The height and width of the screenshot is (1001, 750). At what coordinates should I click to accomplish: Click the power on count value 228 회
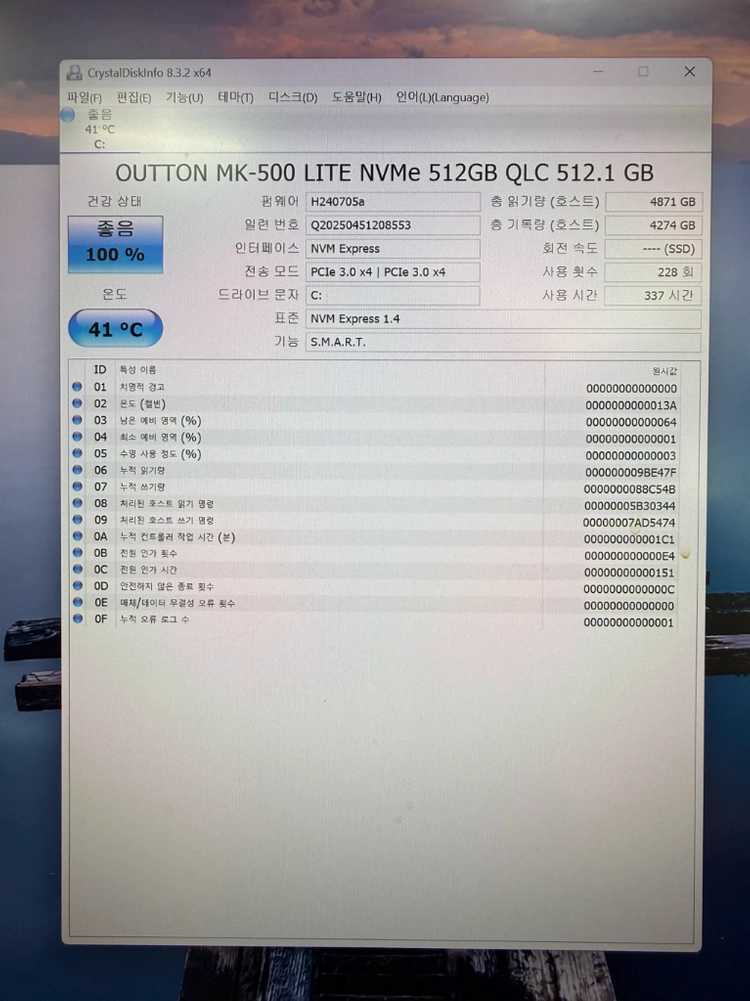[x=654, y=272]
